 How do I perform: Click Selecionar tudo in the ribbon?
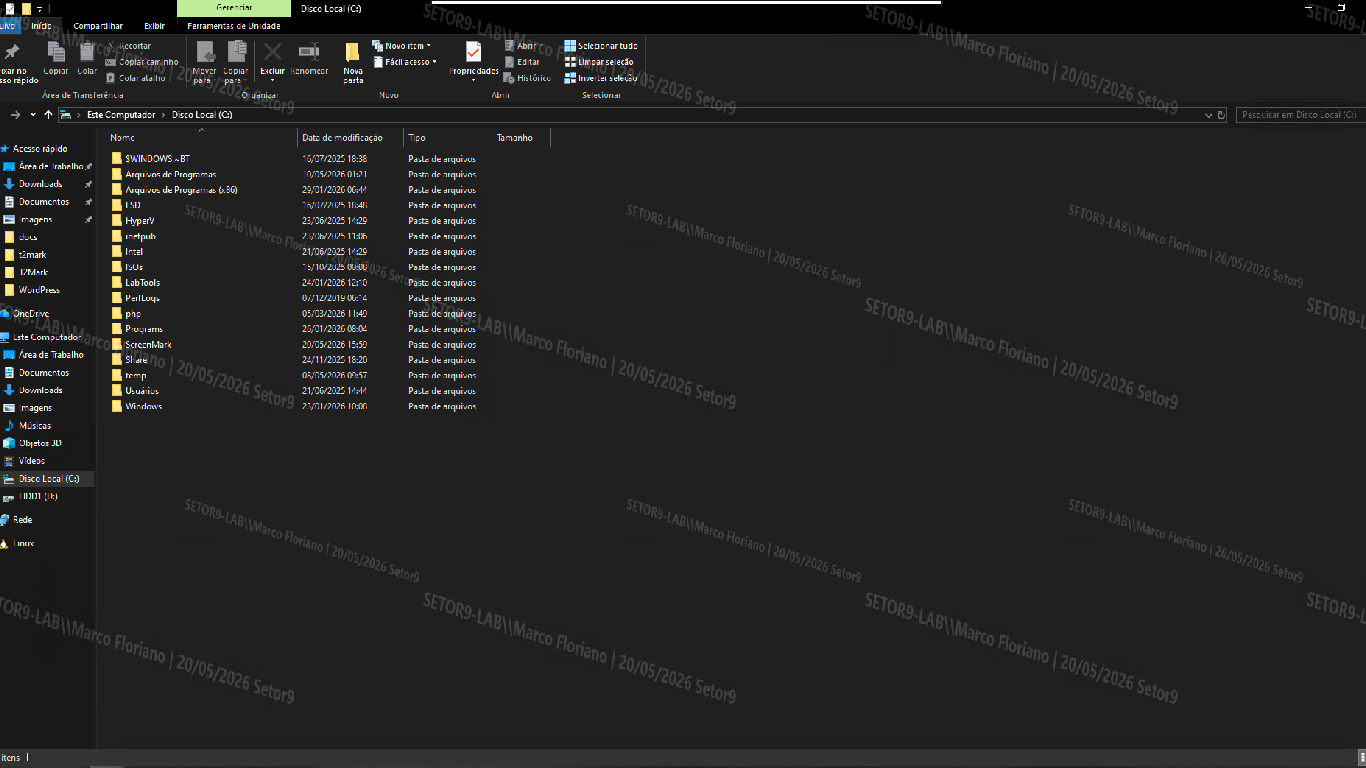tap(600, 46)
